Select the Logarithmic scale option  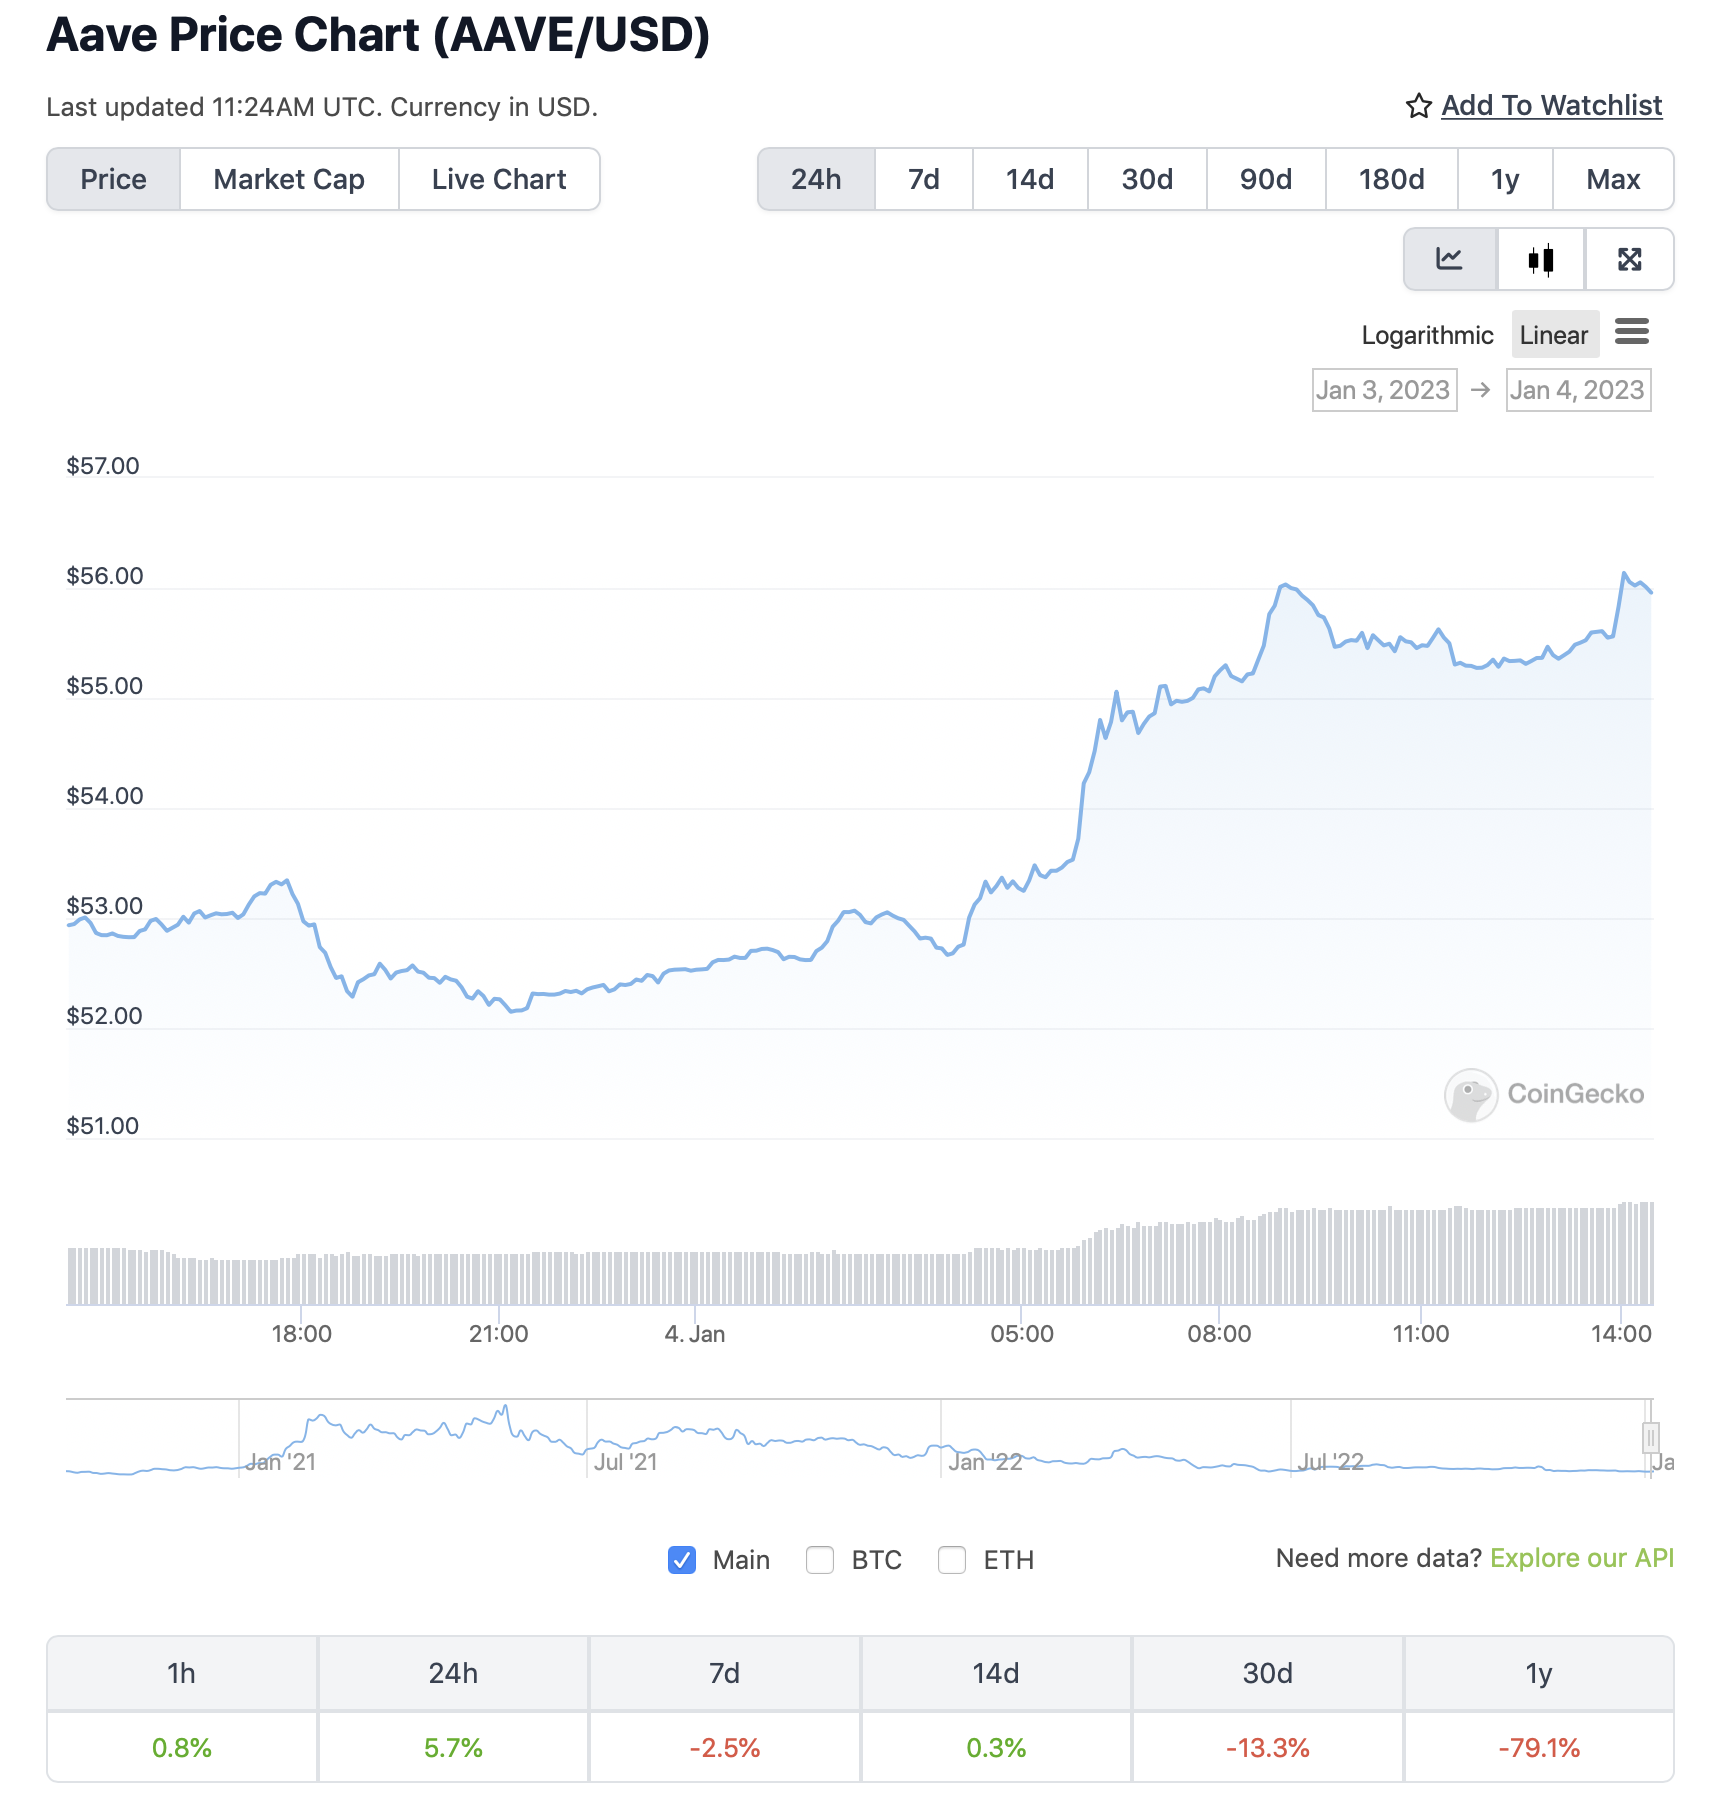1427,335
